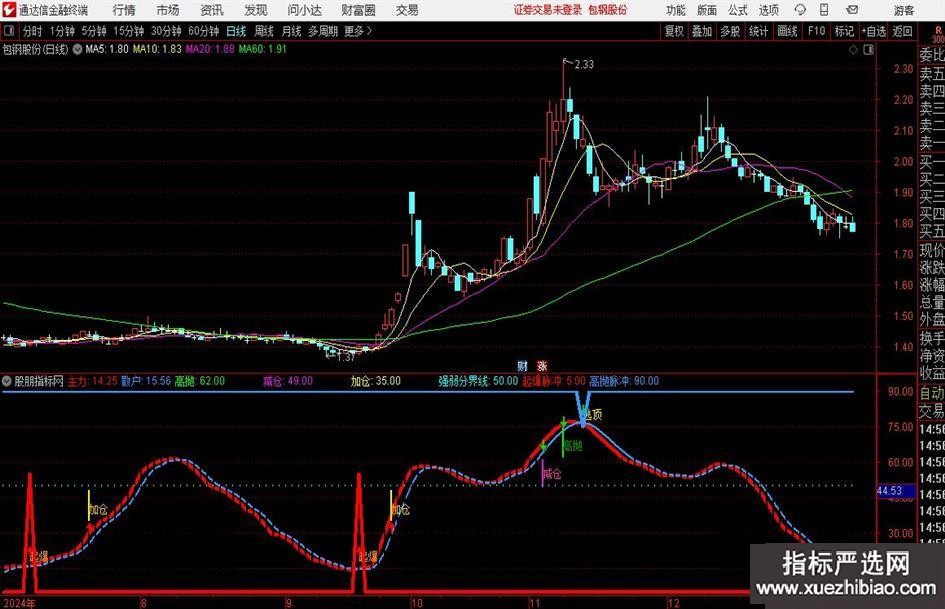Viewport: 945px width, 609px height.
Task: Expand the 包钢股份(日线) indicator dropdown arrow
Action: pos(78,49)
